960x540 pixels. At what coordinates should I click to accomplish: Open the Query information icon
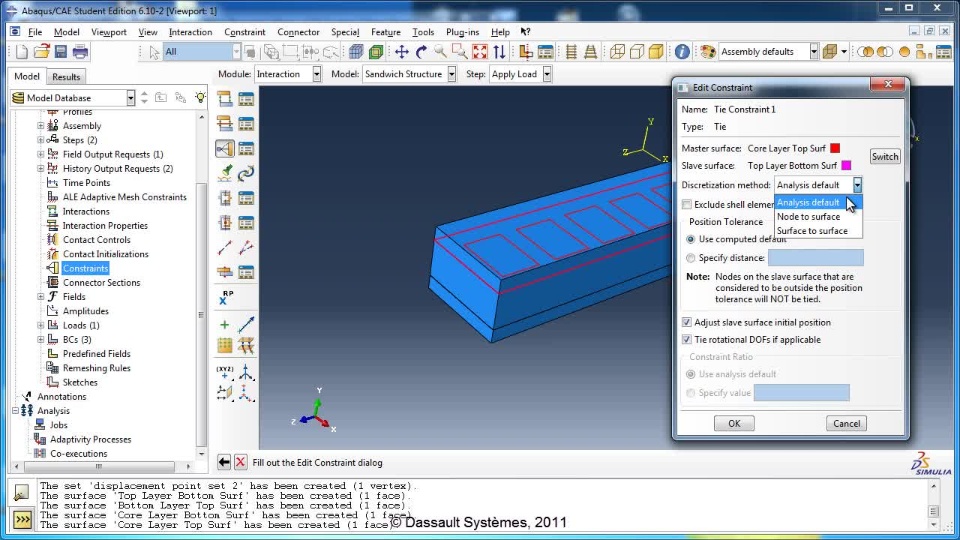pyautogui.click(x=682, y=52)
